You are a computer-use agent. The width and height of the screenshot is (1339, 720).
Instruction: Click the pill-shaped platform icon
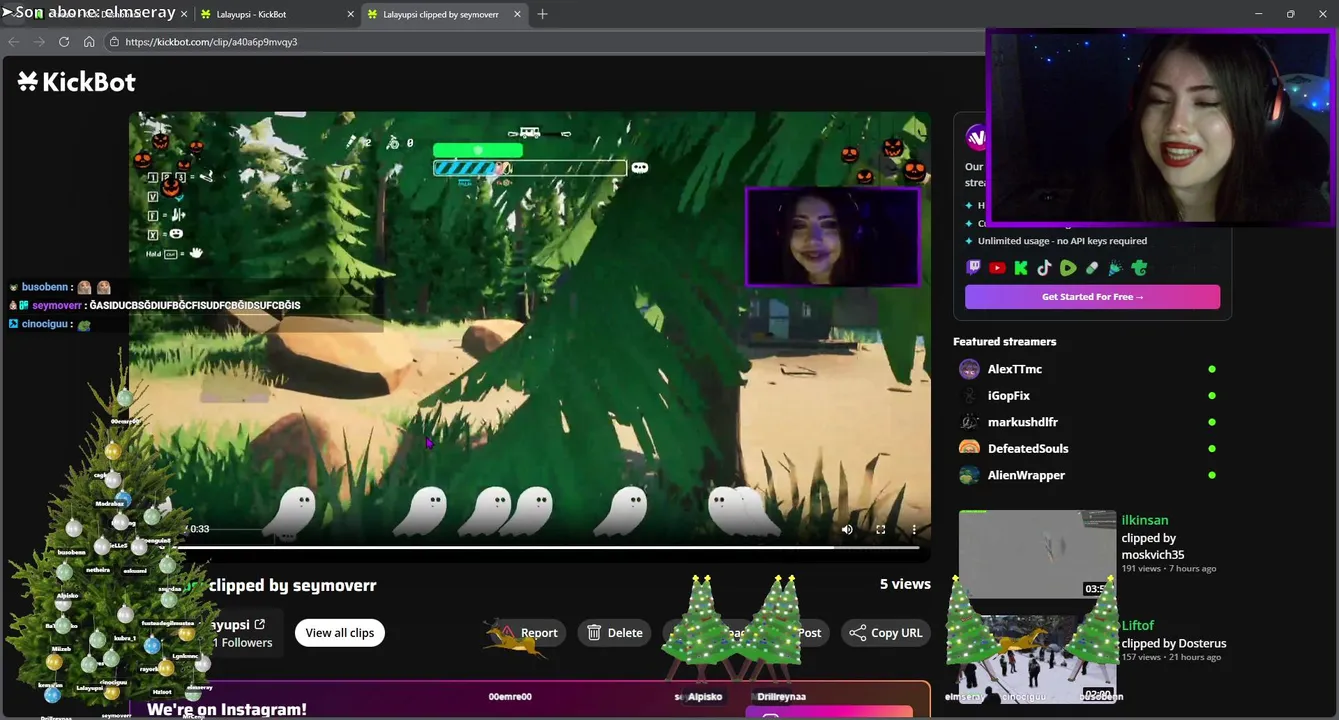coord(1092,268)
